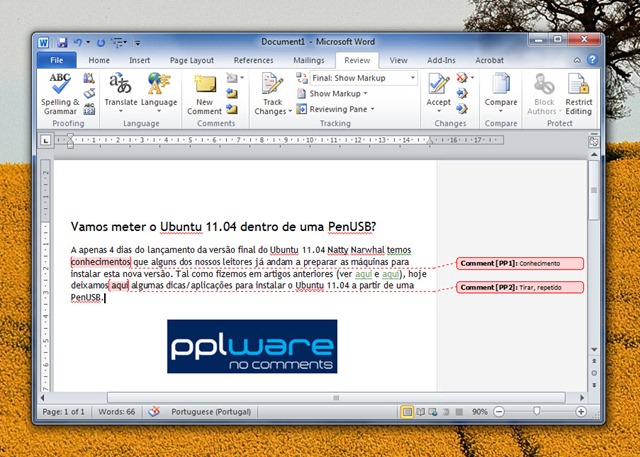Switch to the Acrobat tab
The height and width of the screenshot is (457, 640).
point(489,60)
